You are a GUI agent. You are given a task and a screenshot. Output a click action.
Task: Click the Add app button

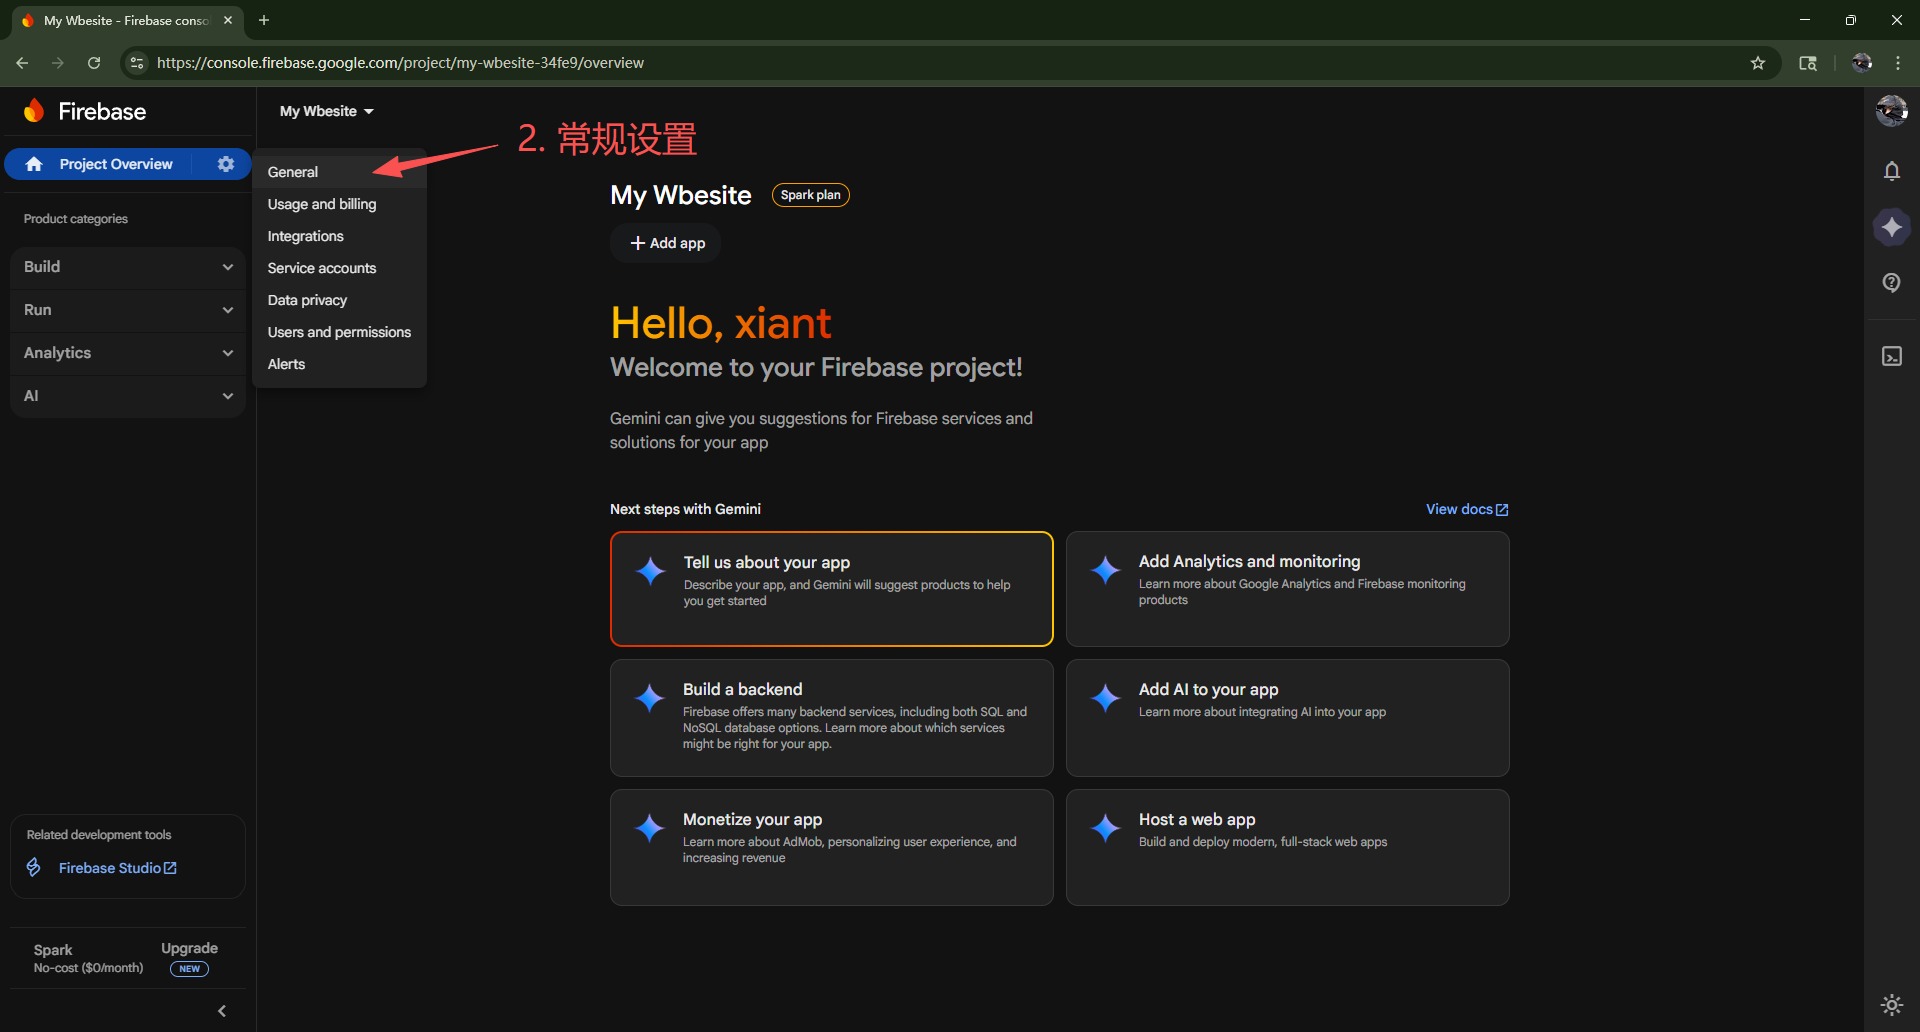pyautogui.click(x=667, y=243)
